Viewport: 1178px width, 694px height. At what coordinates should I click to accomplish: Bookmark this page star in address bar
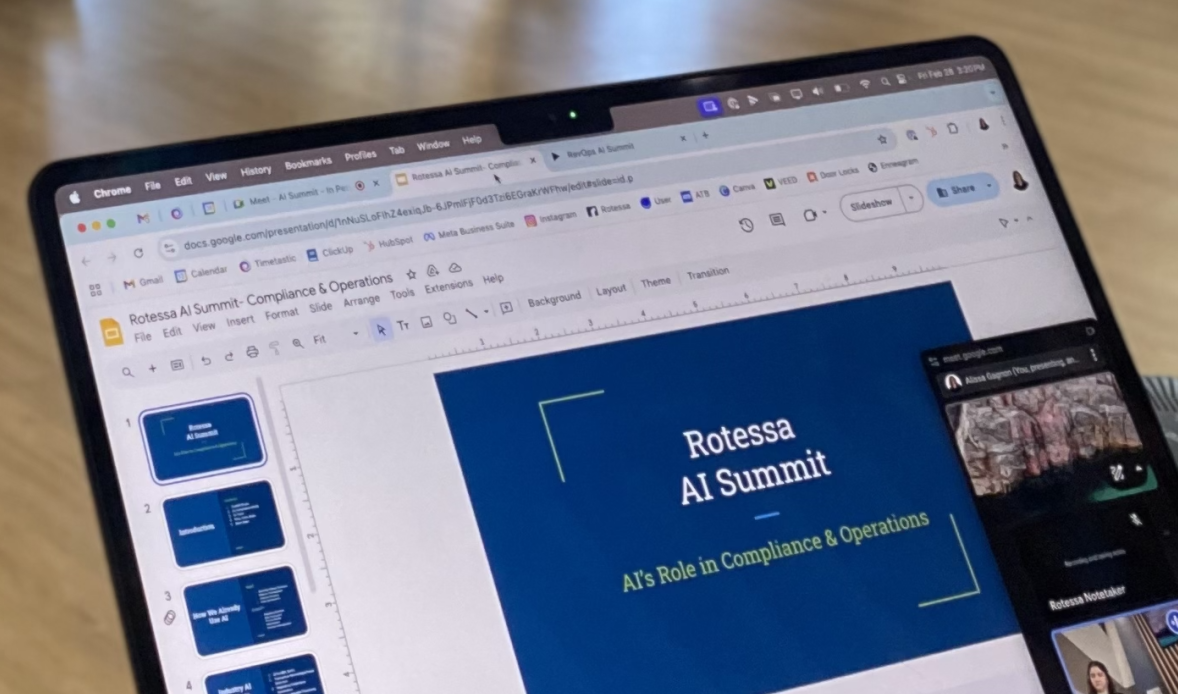882,139
